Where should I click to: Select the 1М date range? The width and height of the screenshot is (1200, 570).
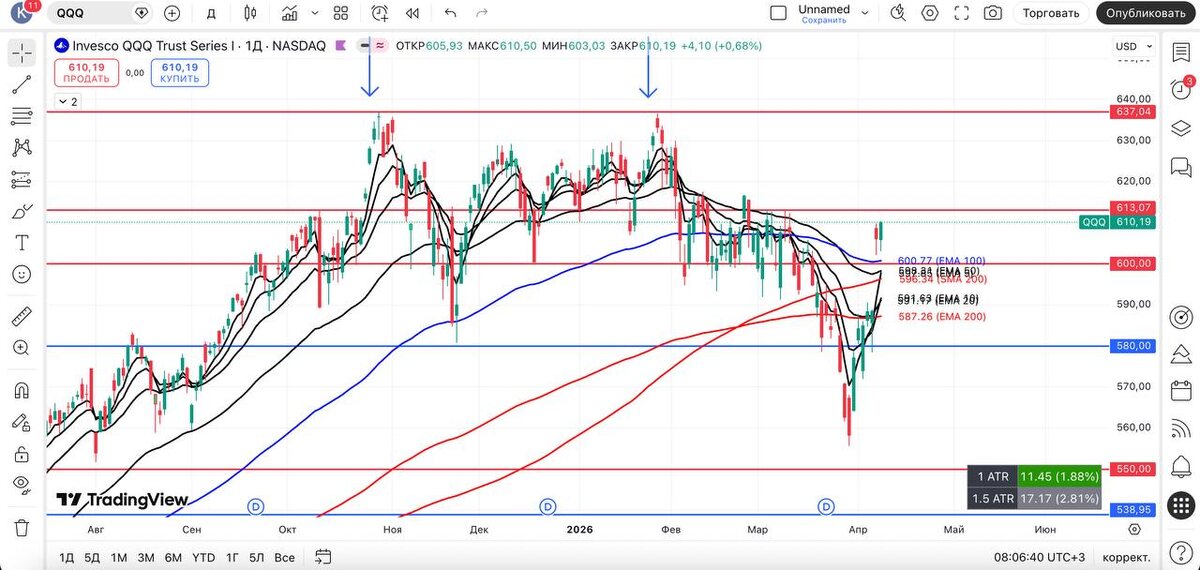coord(119,557)
